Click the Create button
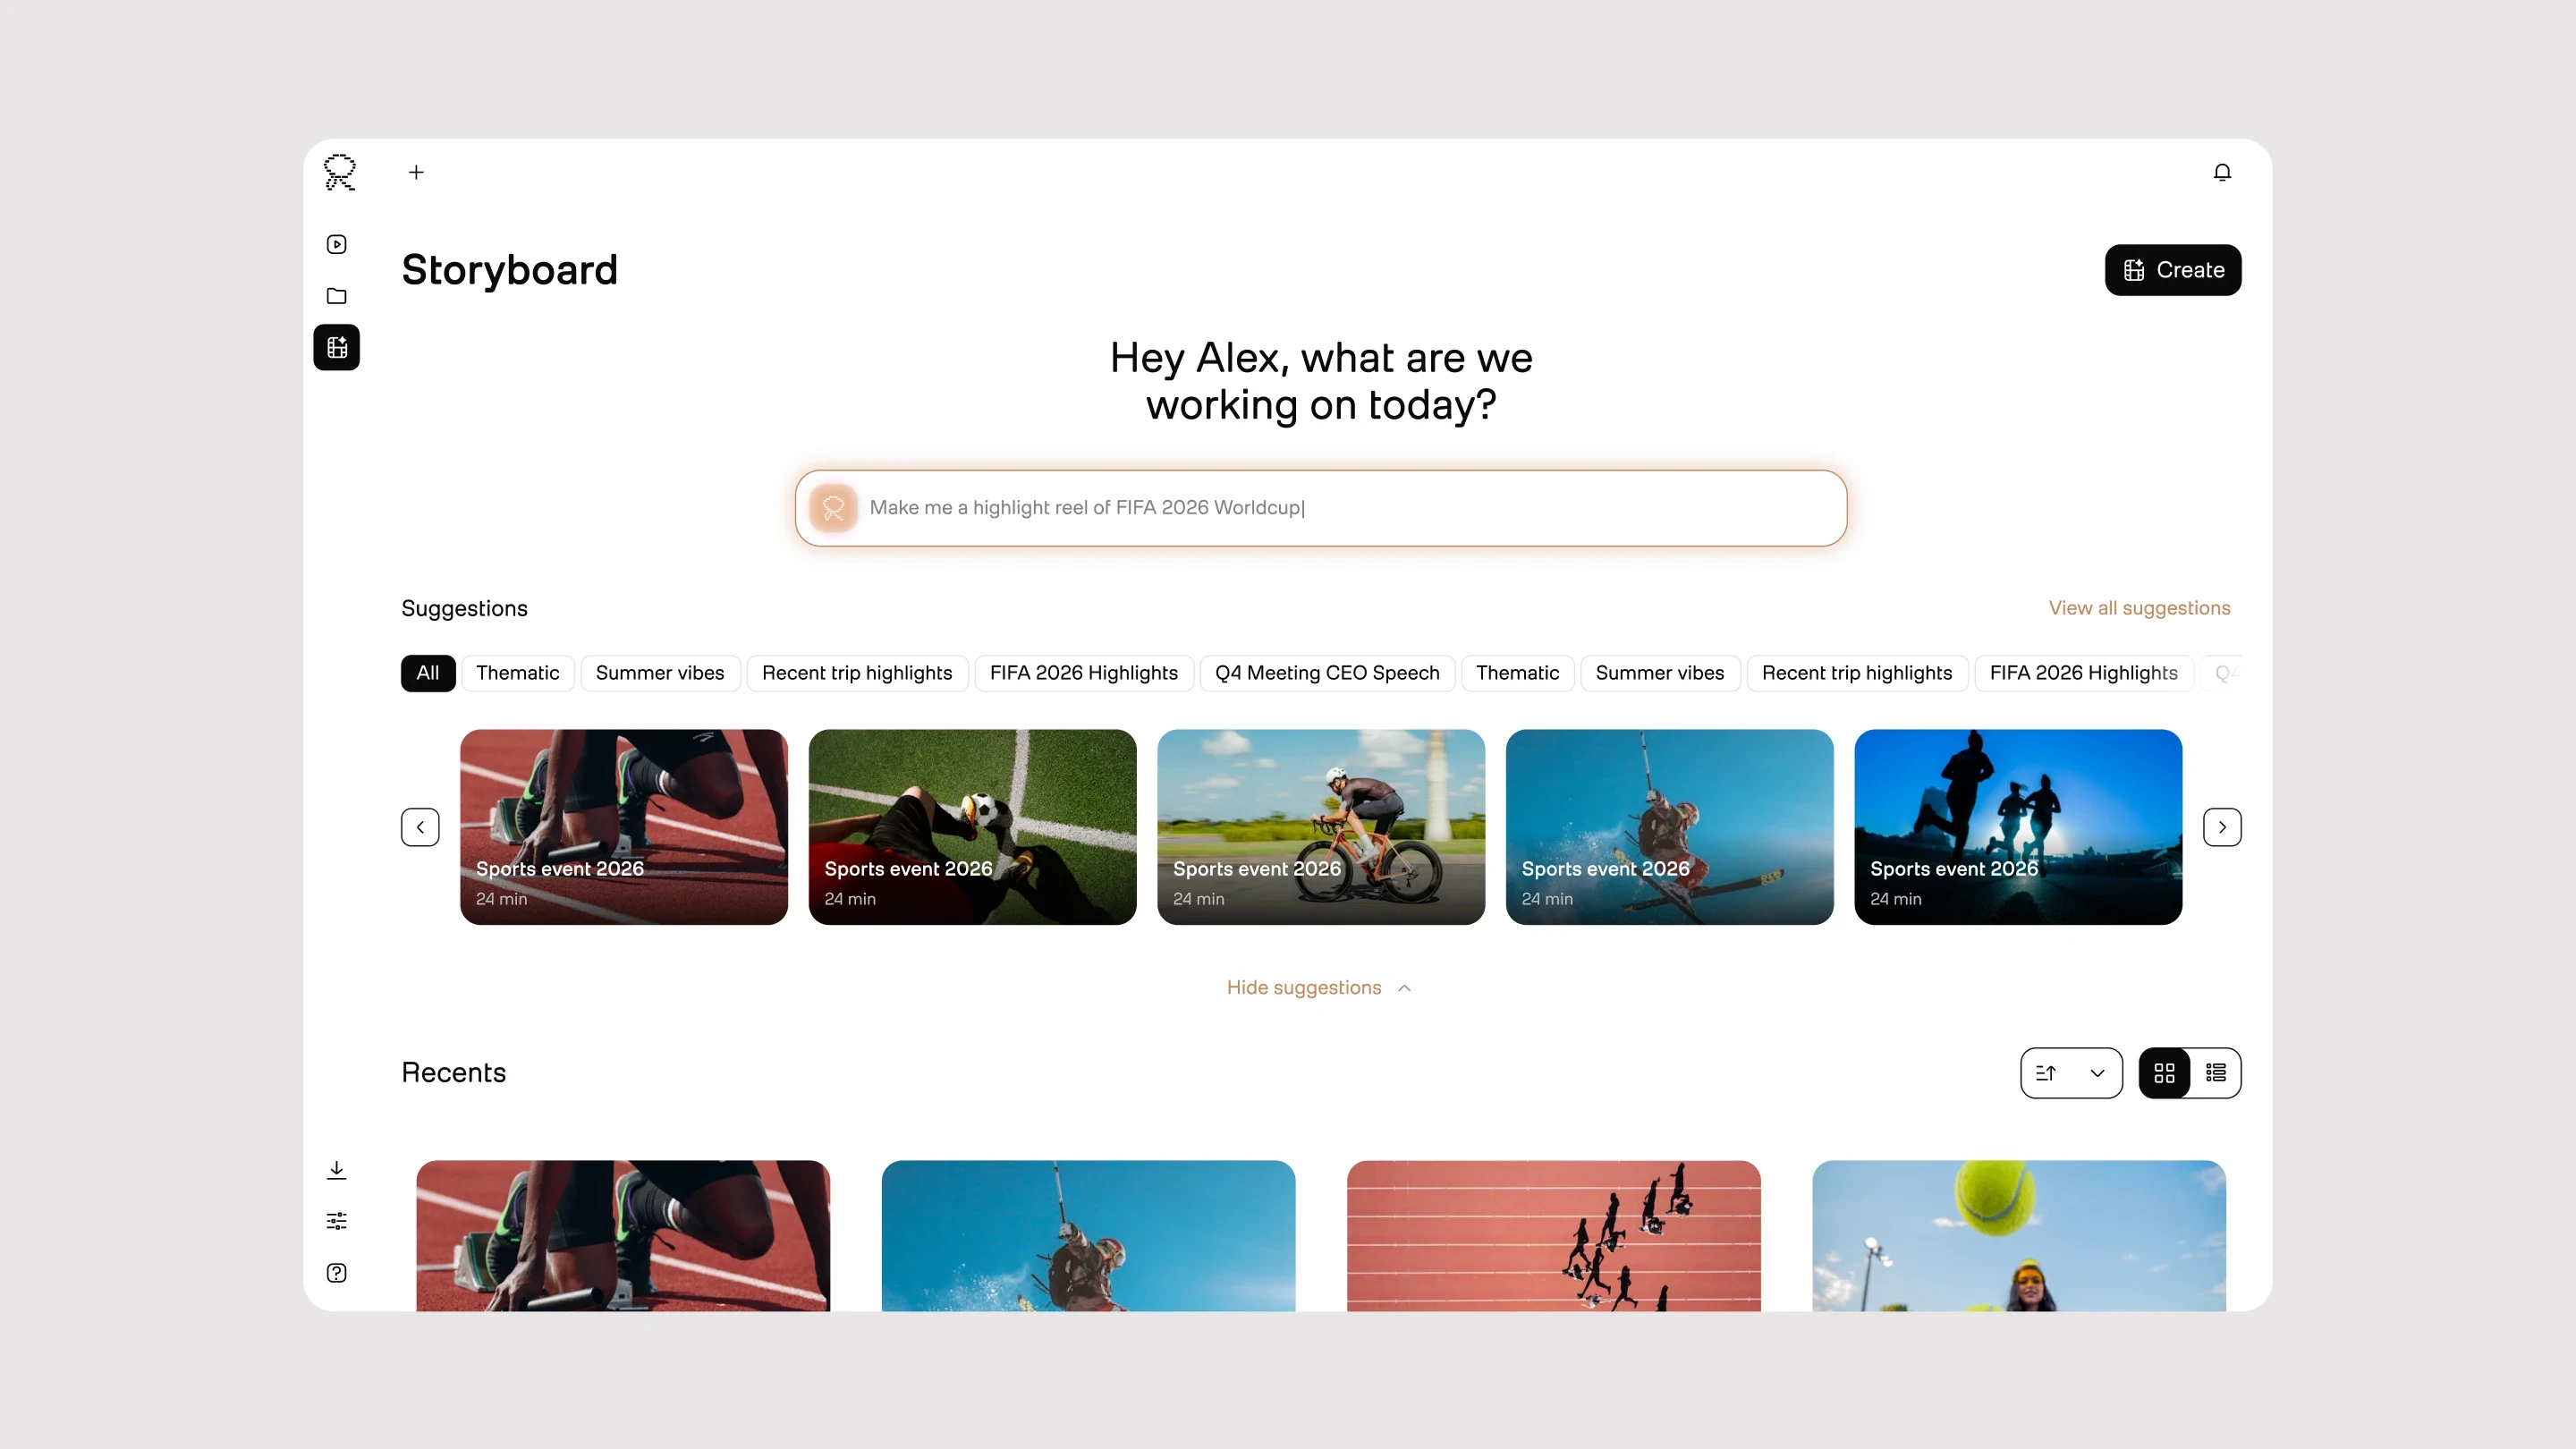The width and height of the screenshot is (2576, 1449). click(2173, 270)
